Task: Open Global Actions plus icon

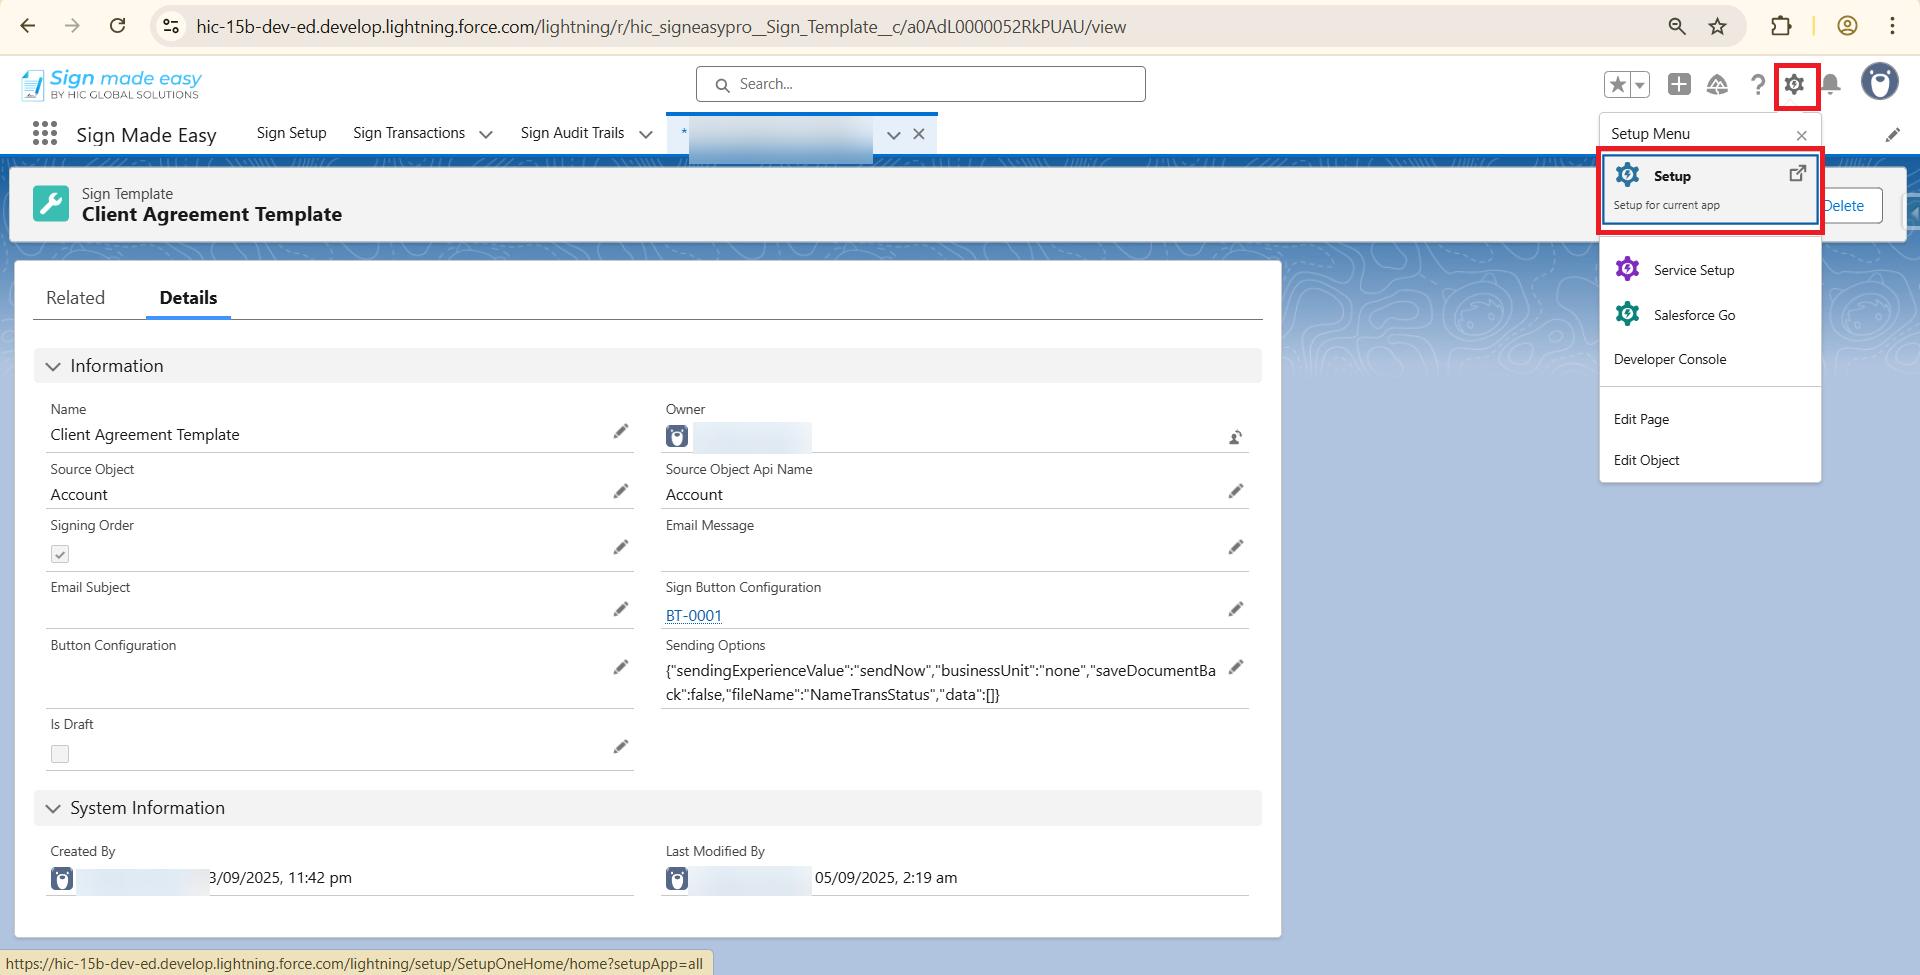Action: point(1679,85)
